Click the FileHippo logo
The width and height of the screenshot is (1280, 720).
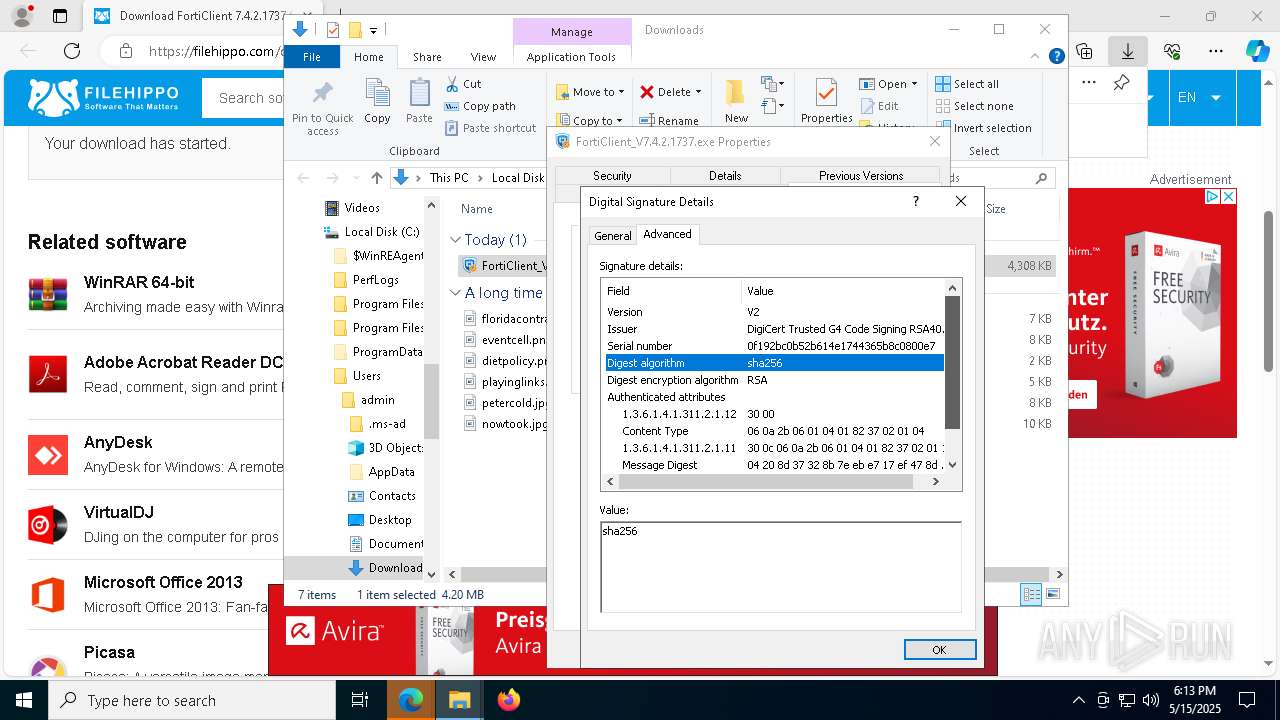coord(104,97)
